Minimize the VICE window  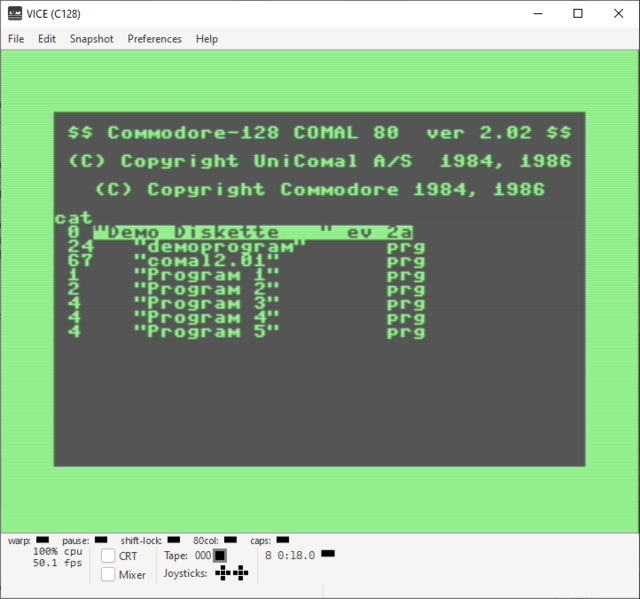[x=538, y=13]
